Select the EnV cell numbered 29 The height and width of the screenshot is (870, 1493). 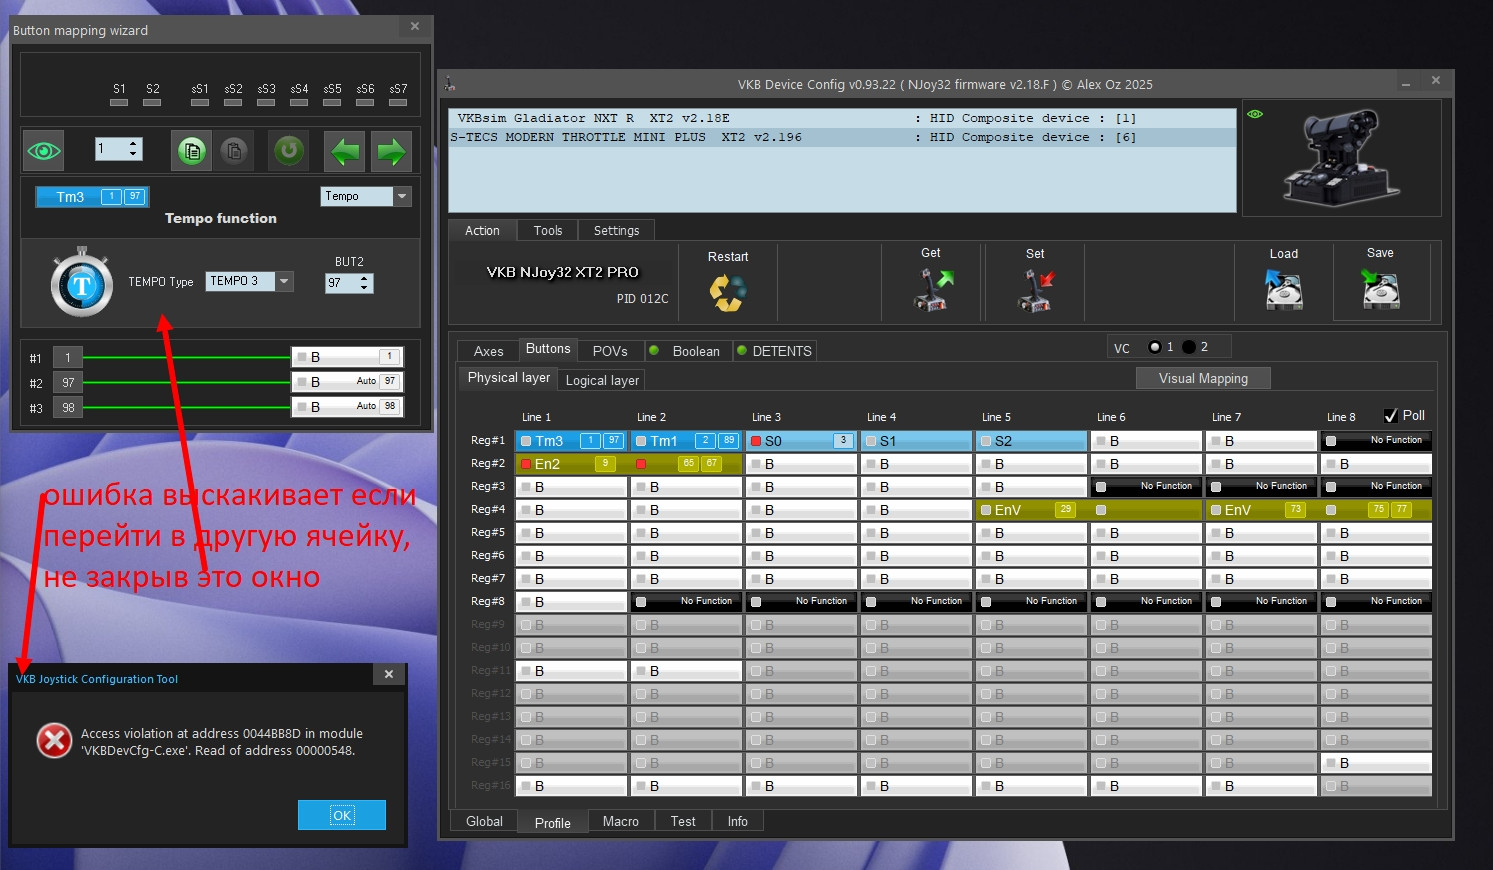[1031, 510]
